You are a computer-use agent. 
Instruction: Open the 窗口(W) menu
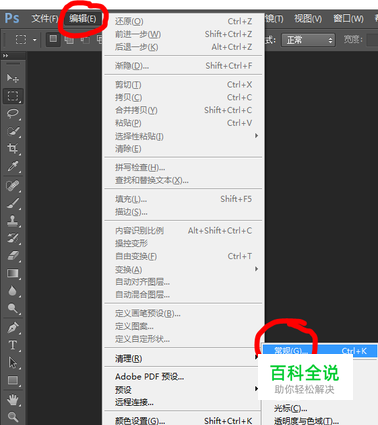(x=348, y=19)
